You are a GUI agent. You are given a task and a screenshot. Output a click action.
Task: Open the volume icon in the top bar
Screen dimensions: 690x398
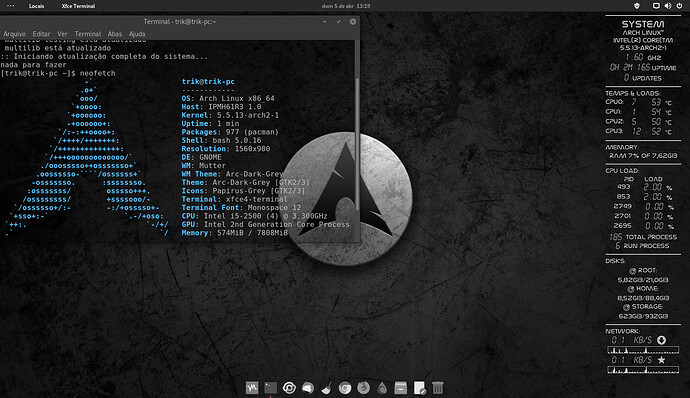[x=668, y=6]
